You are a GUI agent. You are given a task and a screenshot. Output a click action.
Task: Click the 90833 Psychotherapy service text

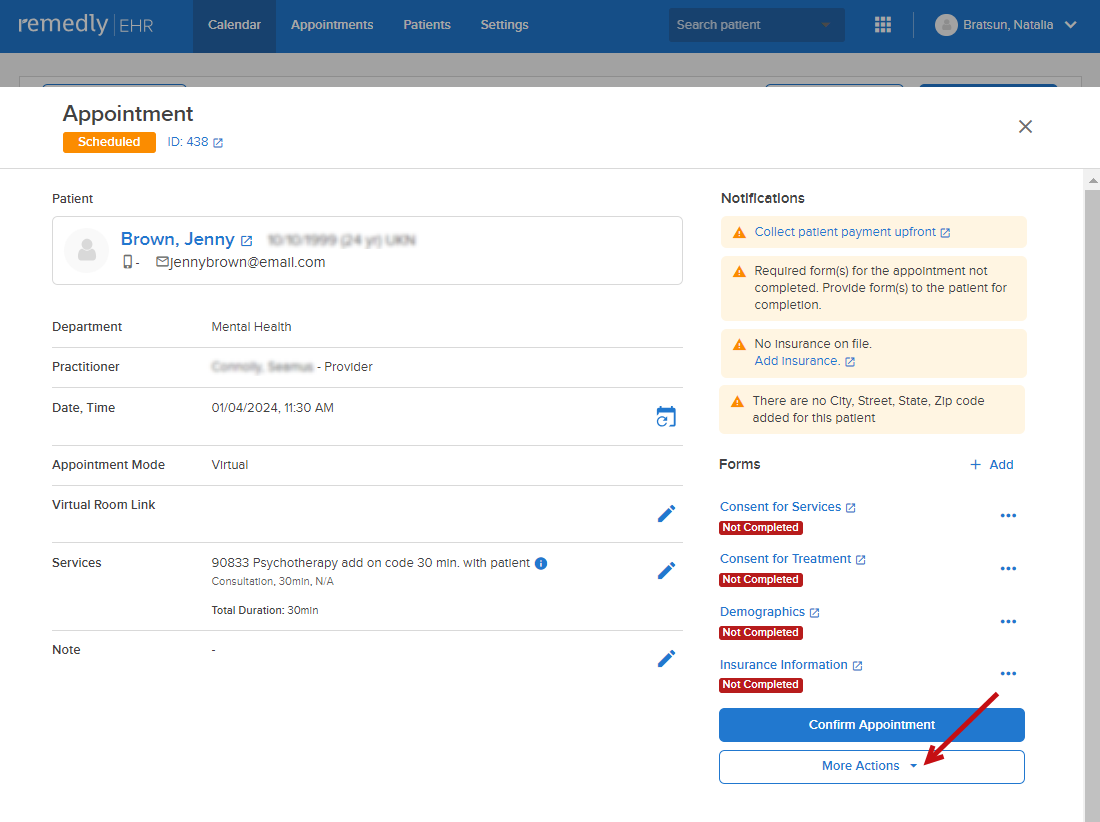pos(370,562)
